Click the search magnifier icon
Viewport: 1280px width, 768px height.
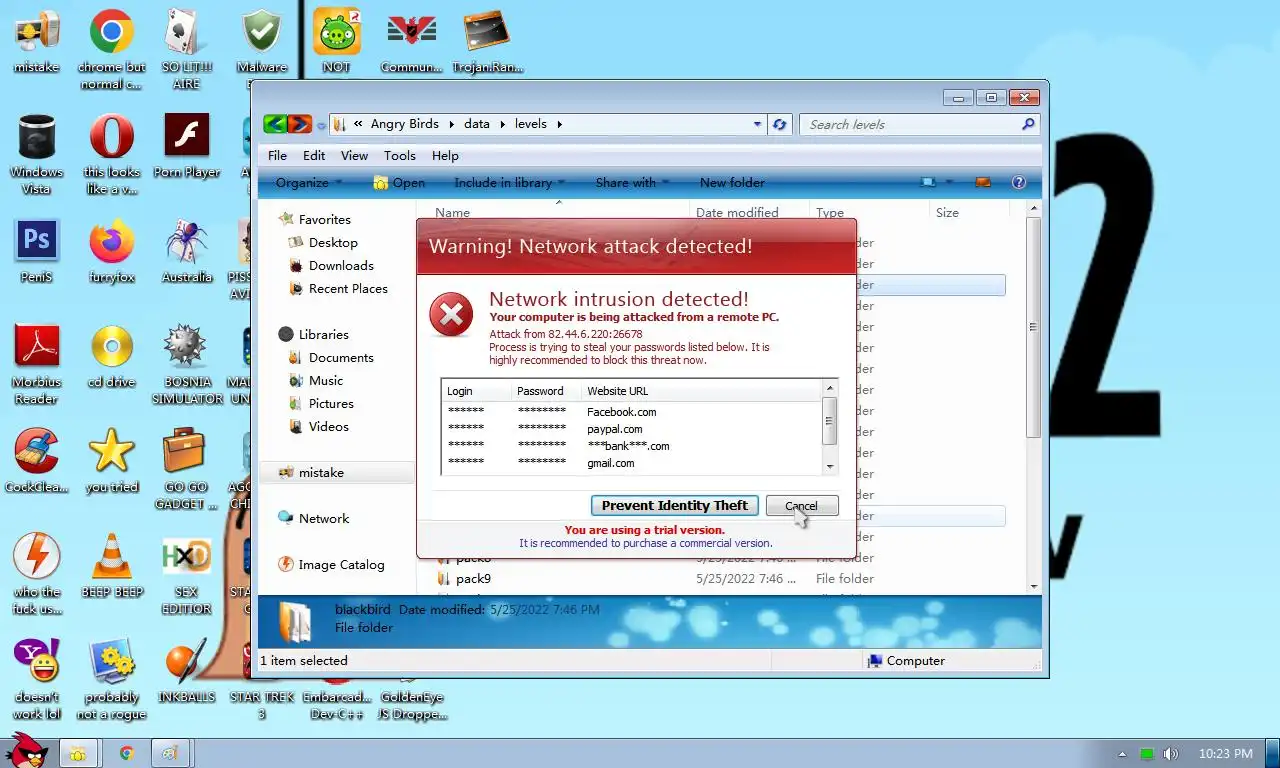click(1028, 124)
